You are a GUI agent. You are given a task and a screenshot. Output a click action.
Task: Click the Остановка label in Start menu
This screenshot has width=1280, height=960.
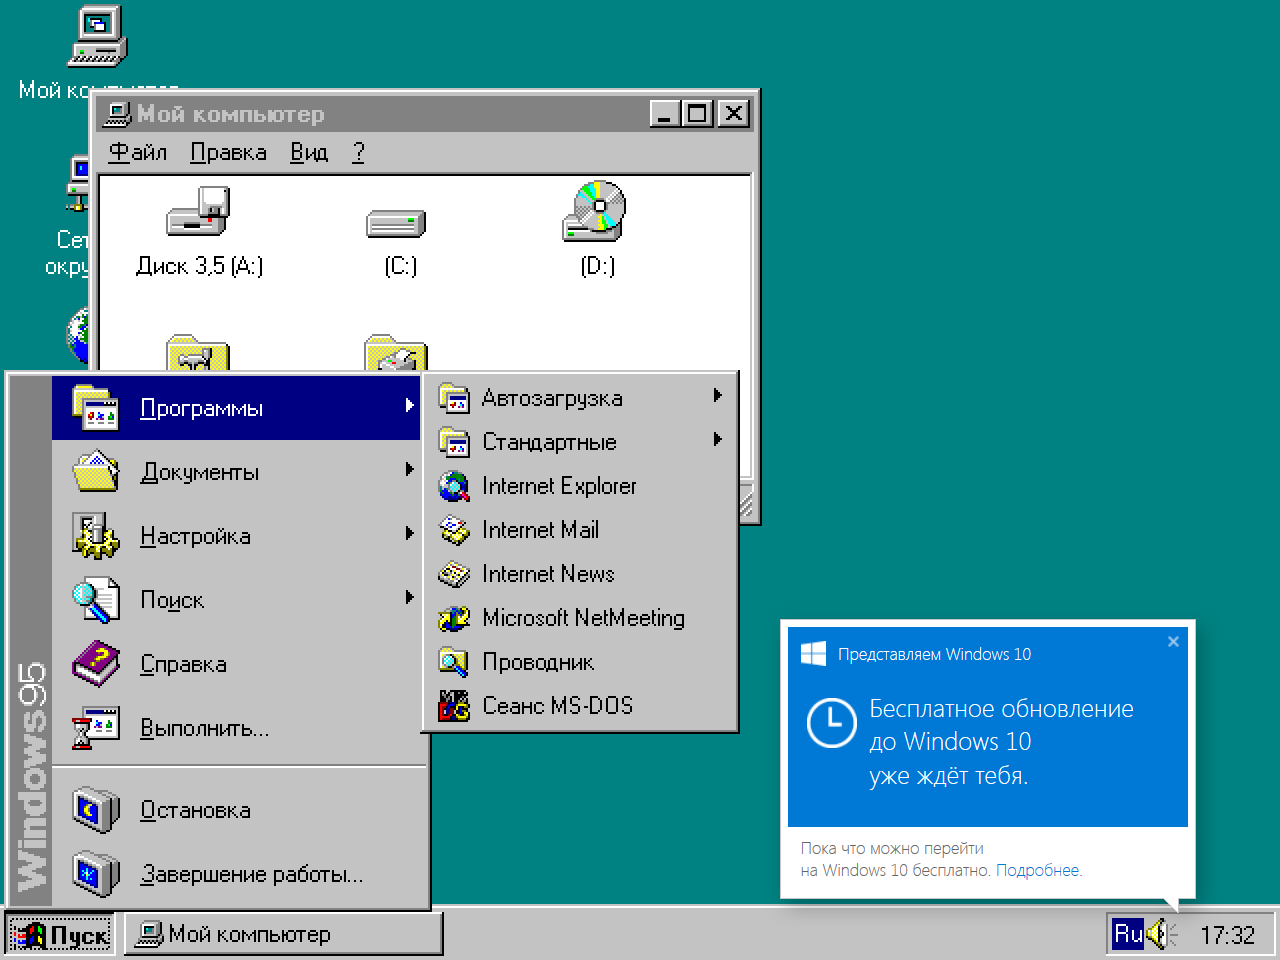[x=195, y=810]
